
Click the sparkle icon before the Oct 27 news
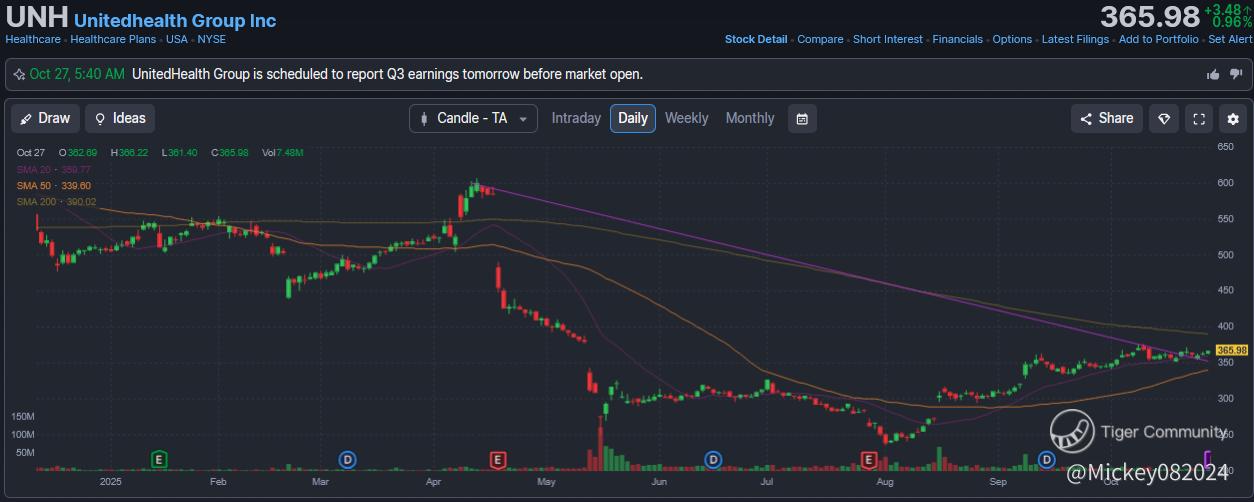pos(20,74)
